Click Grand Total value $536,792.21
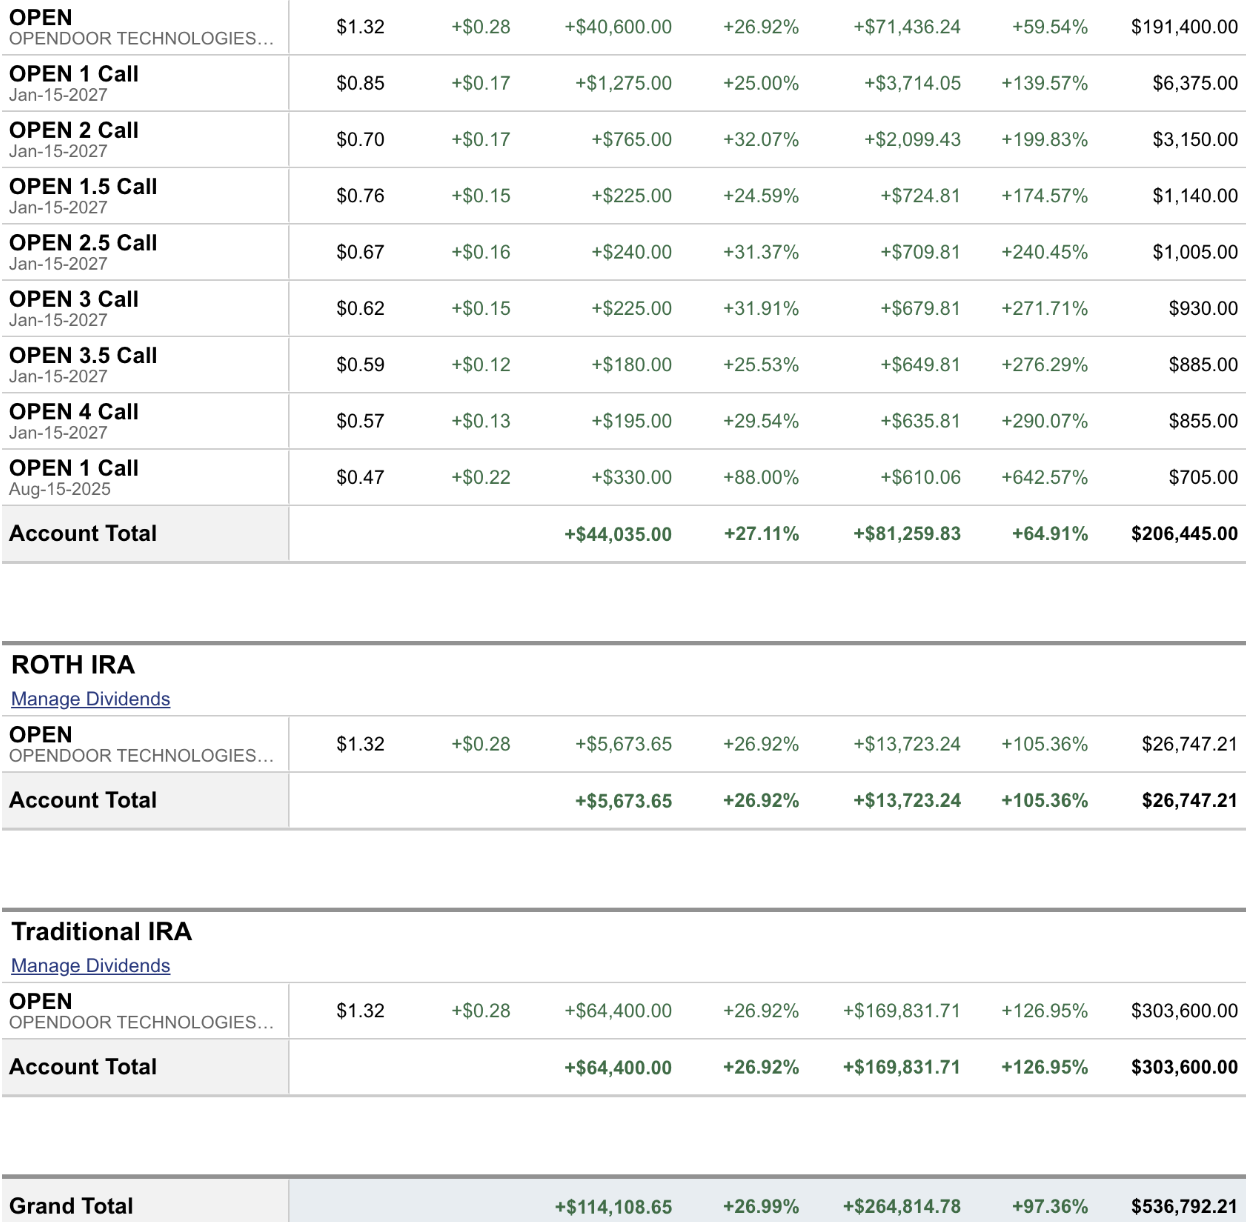Viewport: 1246px width, 1222px height. click(x=1184, y=1207)
